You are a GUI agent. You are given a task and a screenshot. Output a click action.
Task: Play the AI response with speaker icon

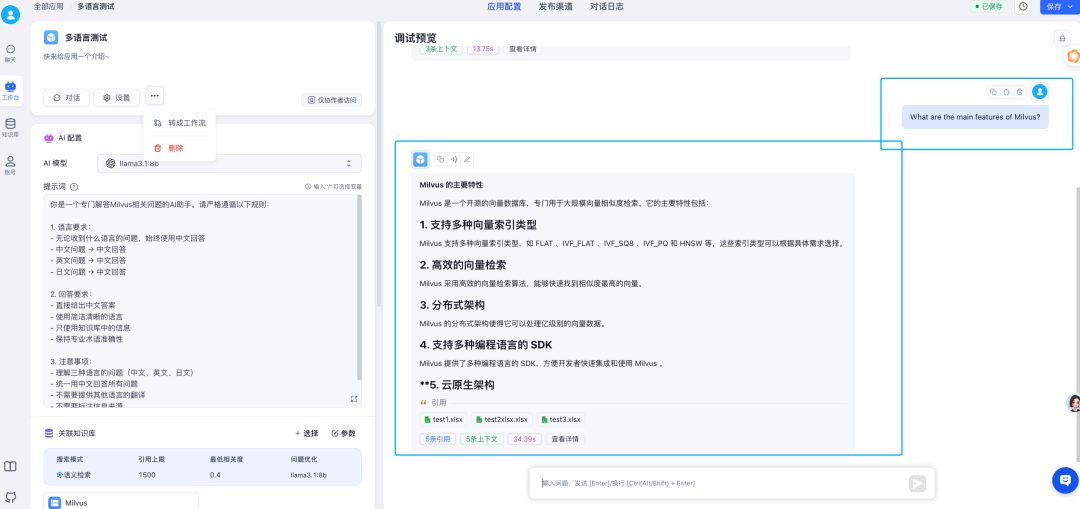click(454, 159)
